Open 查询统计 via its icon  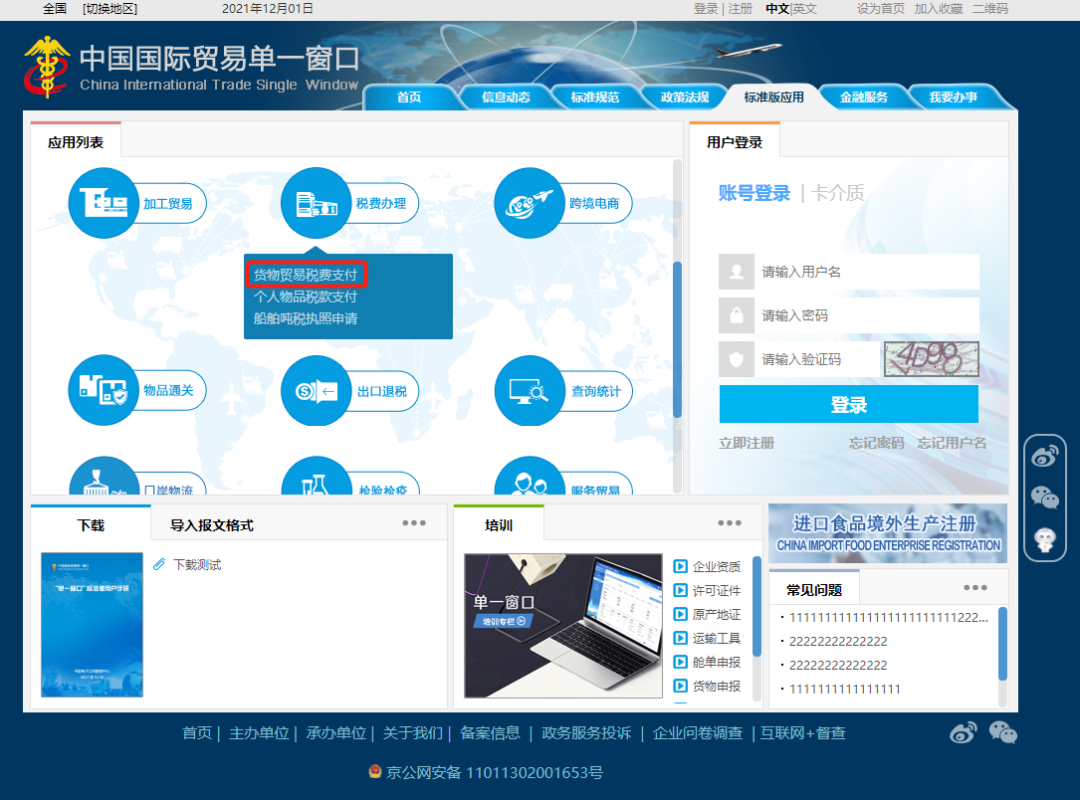click(528, 390)
